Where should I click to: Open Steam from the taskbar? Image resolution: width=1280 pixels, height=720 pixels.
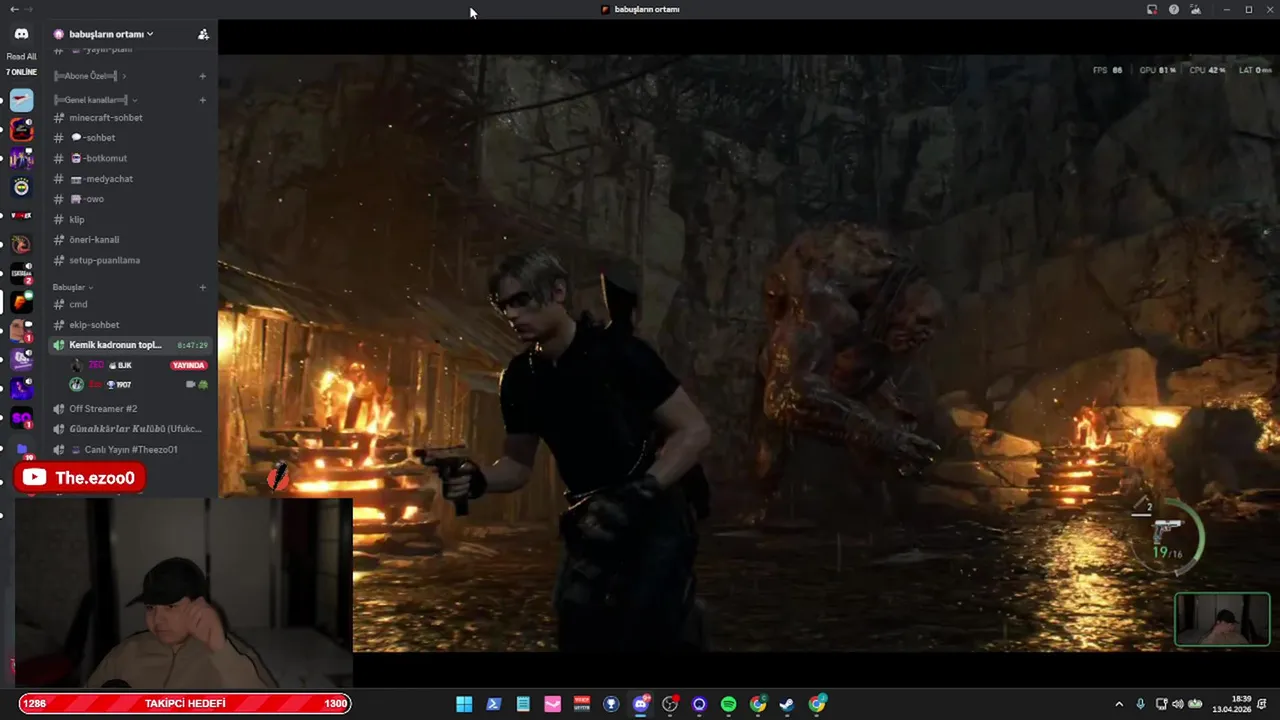pyautogui.click(x=788, y=704)
